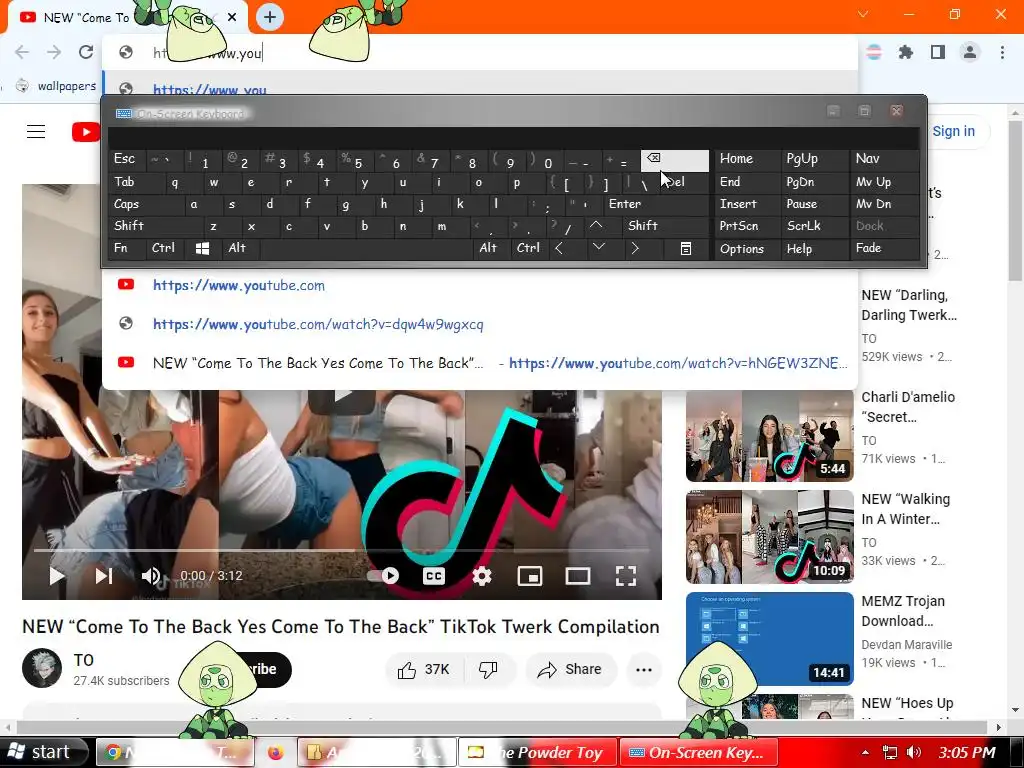The image size is (1024, 768).
Task: Click the page horizontal scrollbar
Action: click(x=501, y=727)
